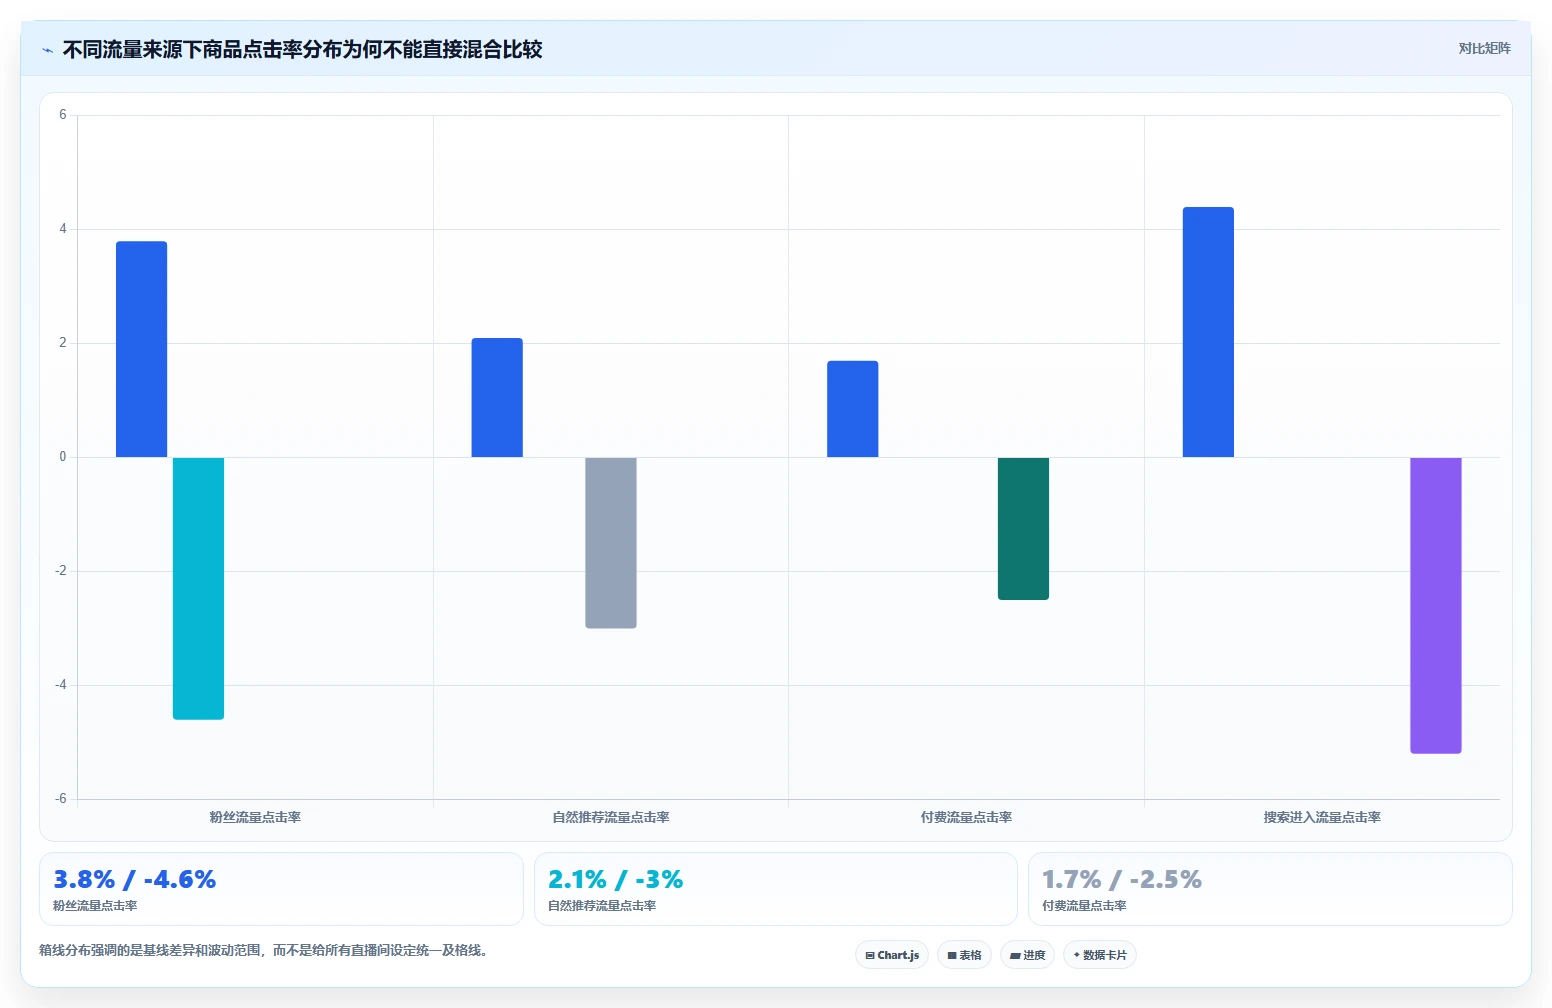Click the blue positive bar for 搜索进入流量点击率
1552x1008 pixels.
pyautogui.click(x=1208, y=332)
